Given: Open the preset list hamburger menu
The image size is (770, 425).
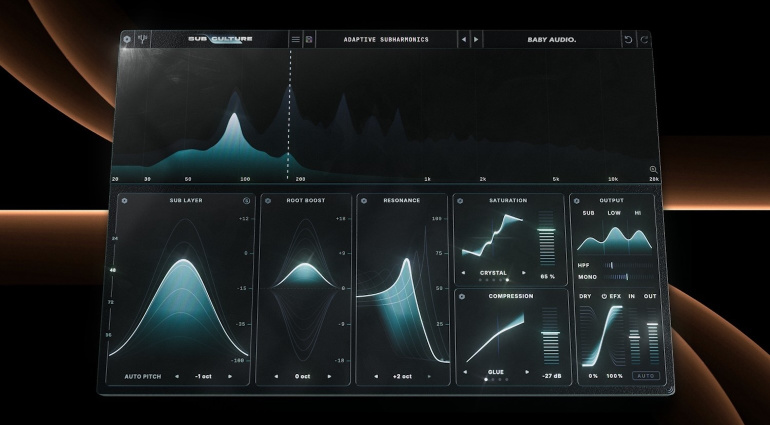Looking at the screenshot, I should pos(296,39).
